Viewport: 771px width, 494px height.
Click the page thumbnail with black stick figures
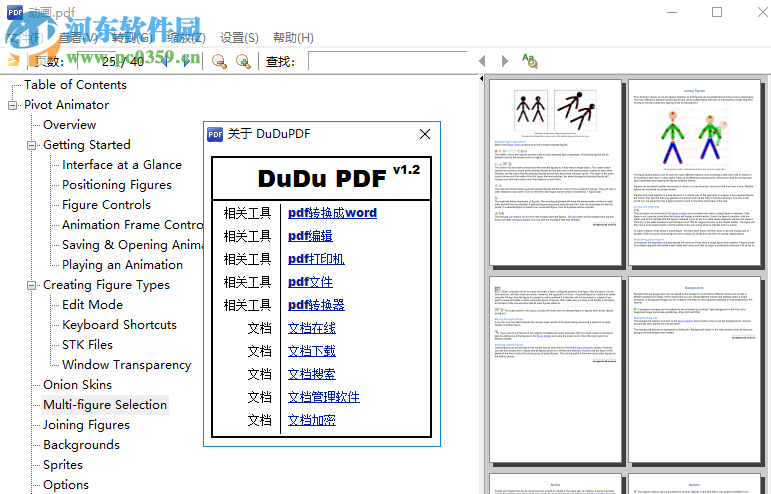[x=556, y=173]
